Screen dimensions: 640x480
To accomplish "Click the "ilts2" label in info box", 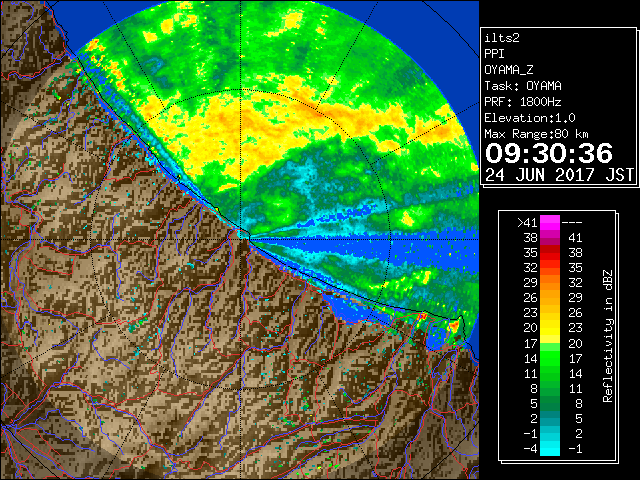I will click(x=502, y=38).
